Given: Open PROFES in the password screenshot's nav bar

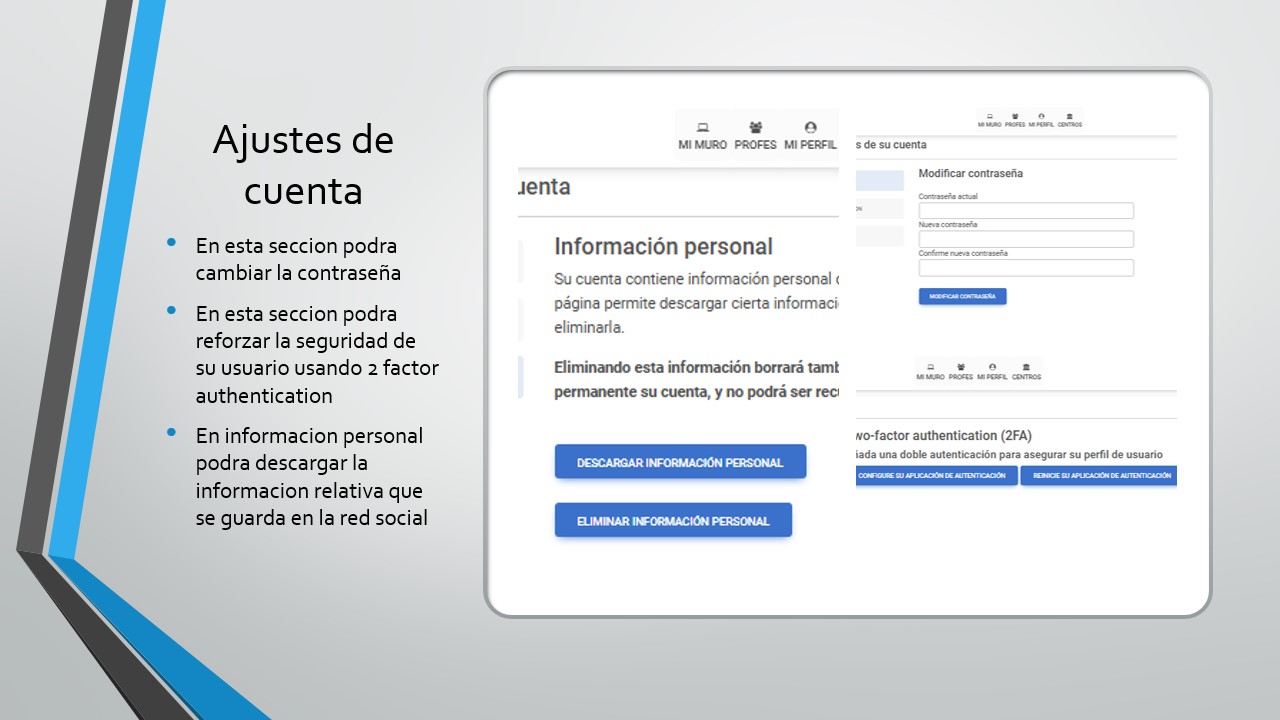Looking at the screenshot, I should pyautogui.click(x=1015, y=120).
